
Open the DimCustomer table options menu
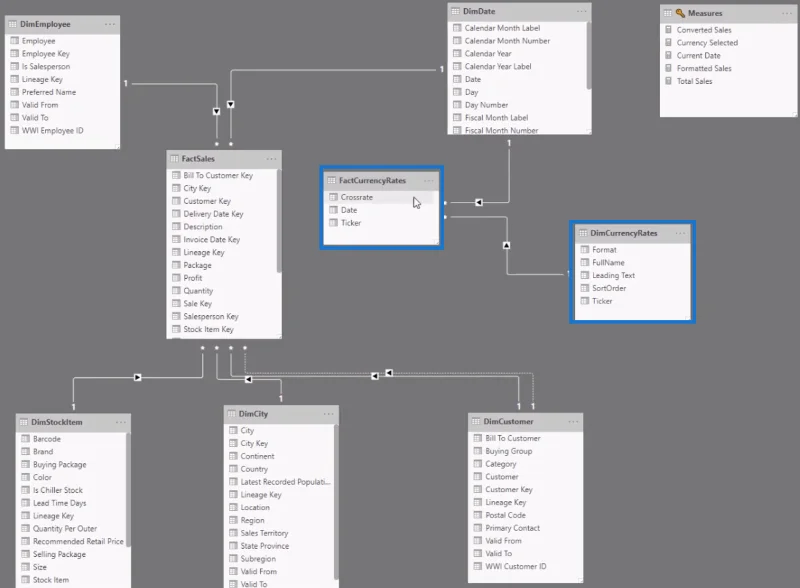(x=573, y=422)
